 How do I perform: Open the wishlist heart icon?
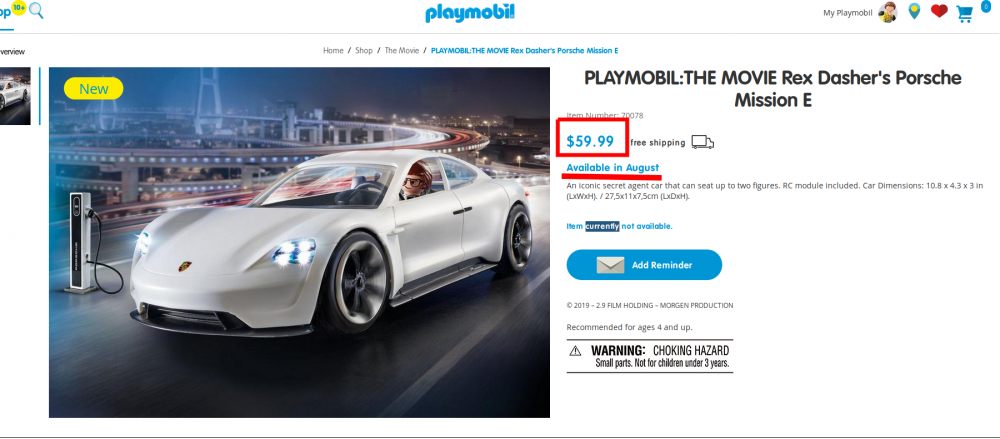tap(939, 11)
